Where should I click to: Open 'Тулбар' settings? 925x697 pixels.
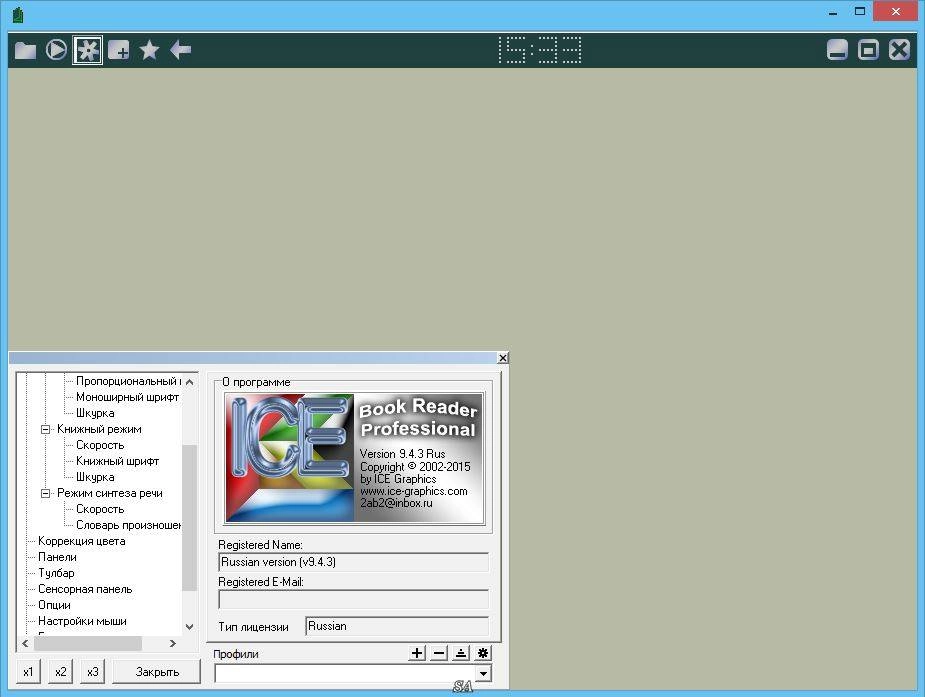56,573
